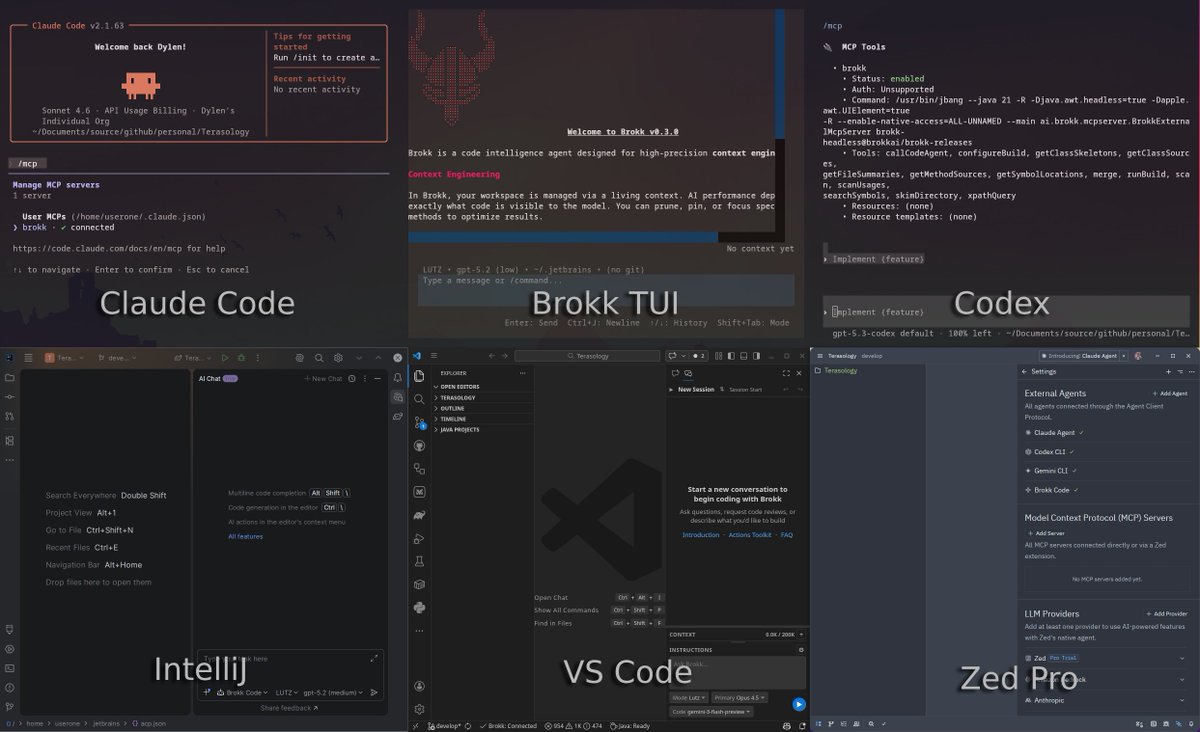
Task: Open IntelliJ Project tool window folder icon
Action: point(9,378)
